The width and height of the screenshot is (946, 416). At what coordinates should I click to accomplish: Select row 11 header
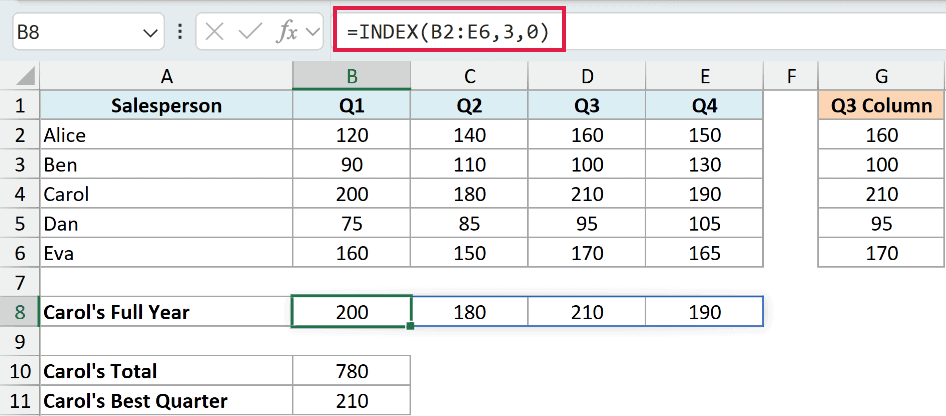click(x=20, y=401)
